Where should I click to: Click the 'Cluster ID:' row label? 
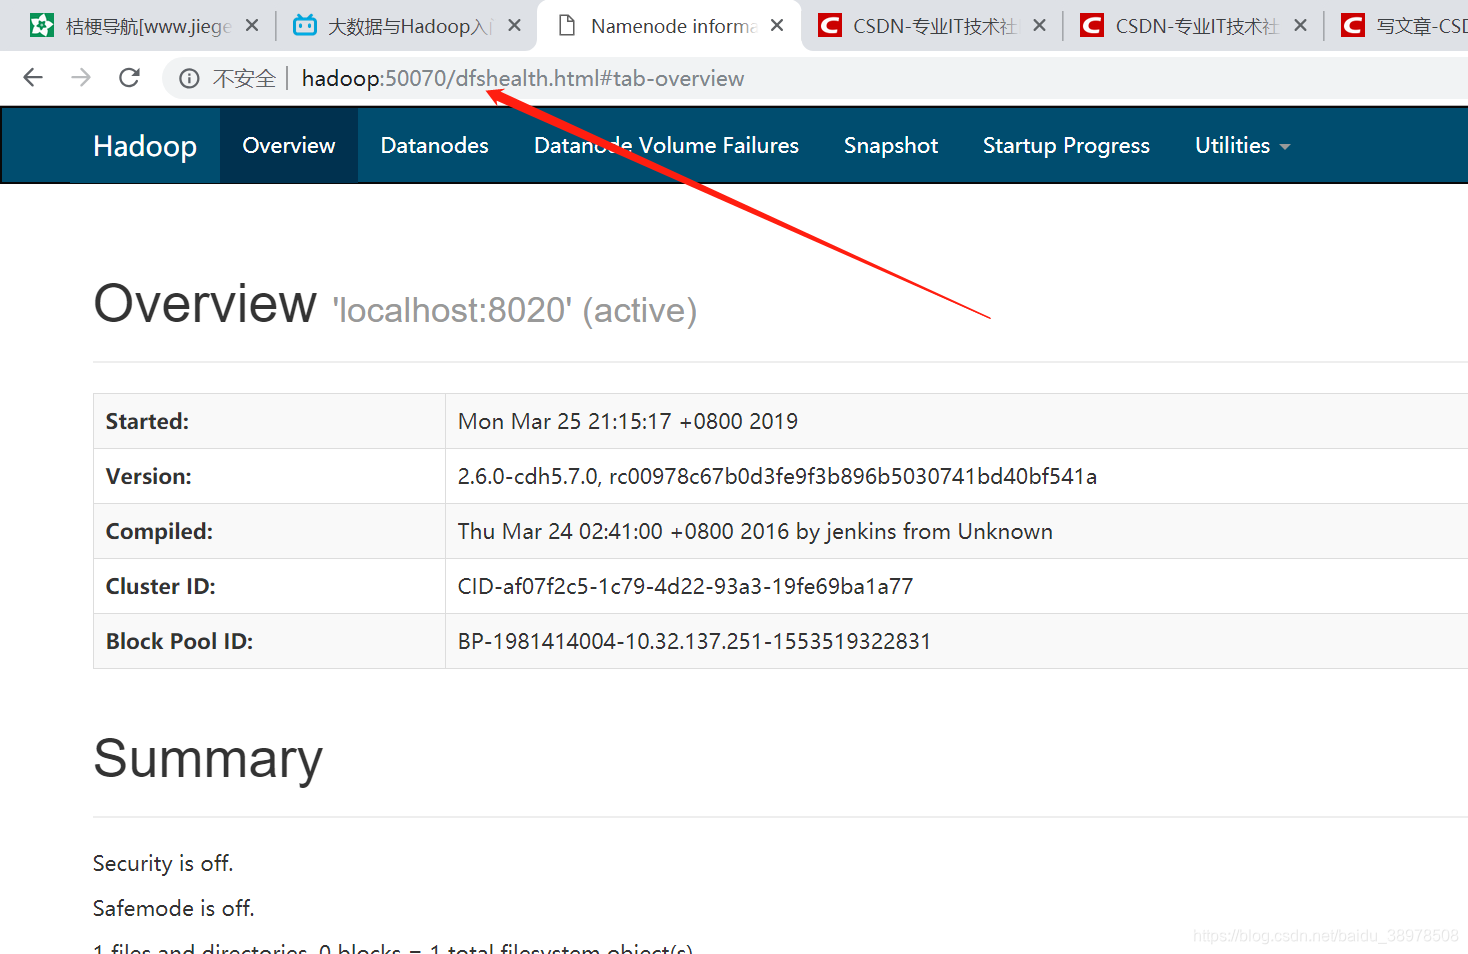click(161, 587)
